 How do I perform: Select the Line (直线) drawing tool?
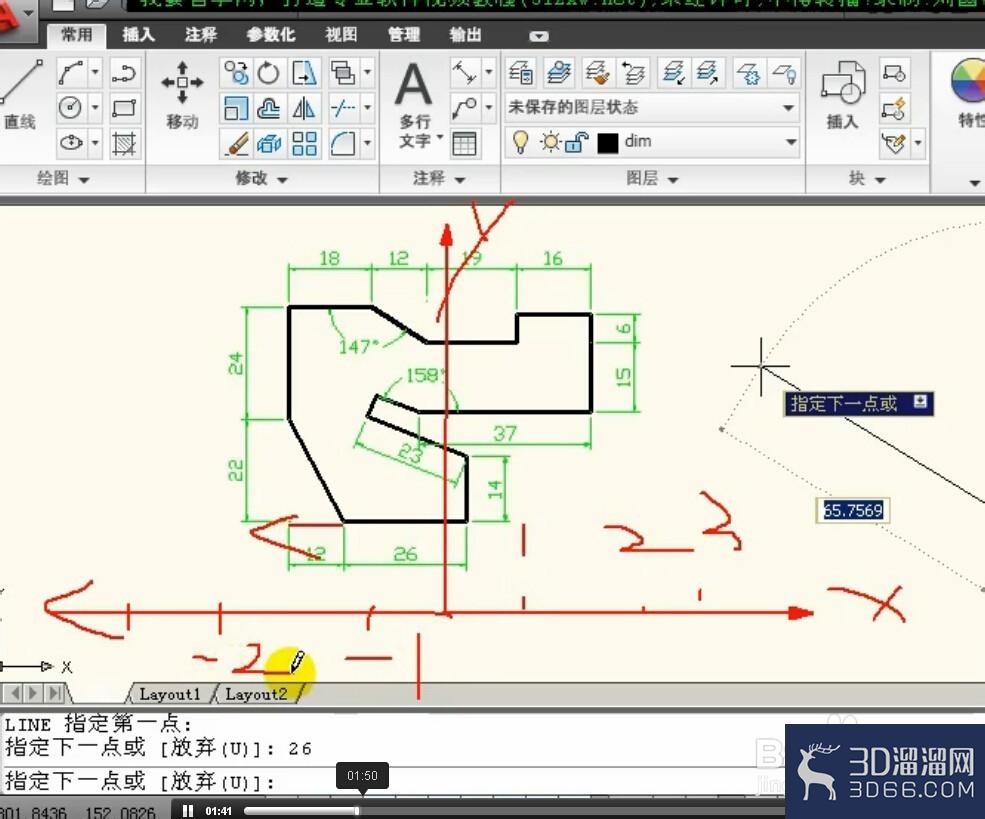21,94
